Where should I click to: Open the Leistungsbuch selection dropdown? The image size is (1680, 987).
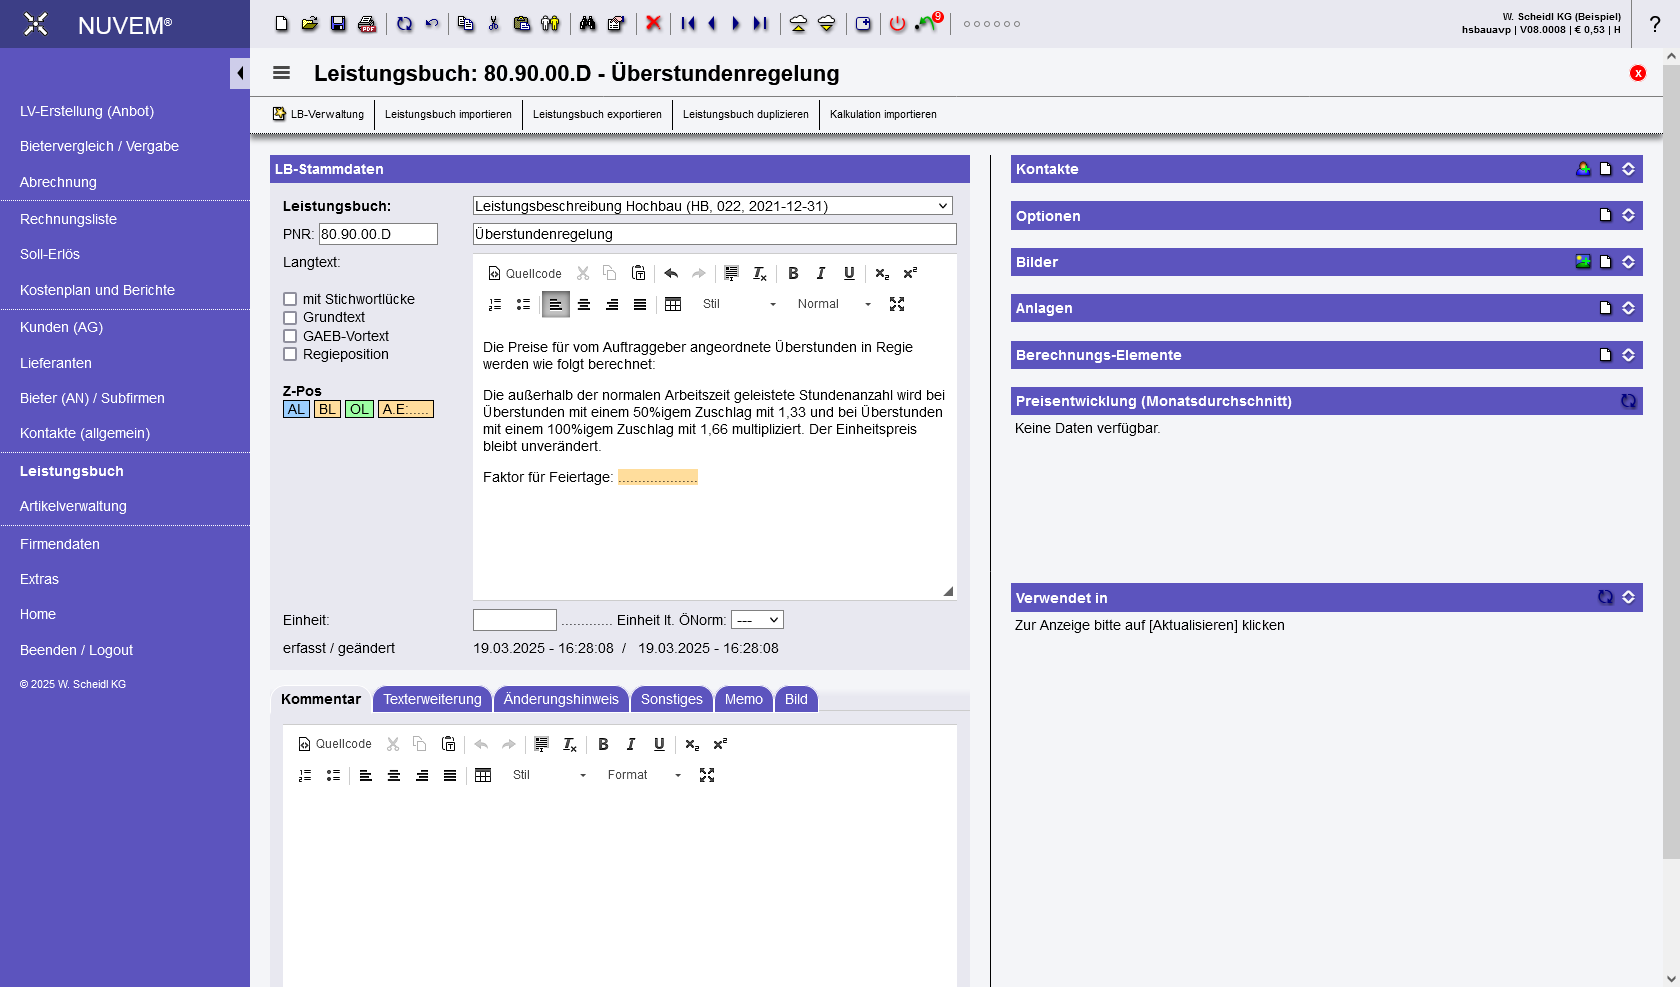click(713, 206)
